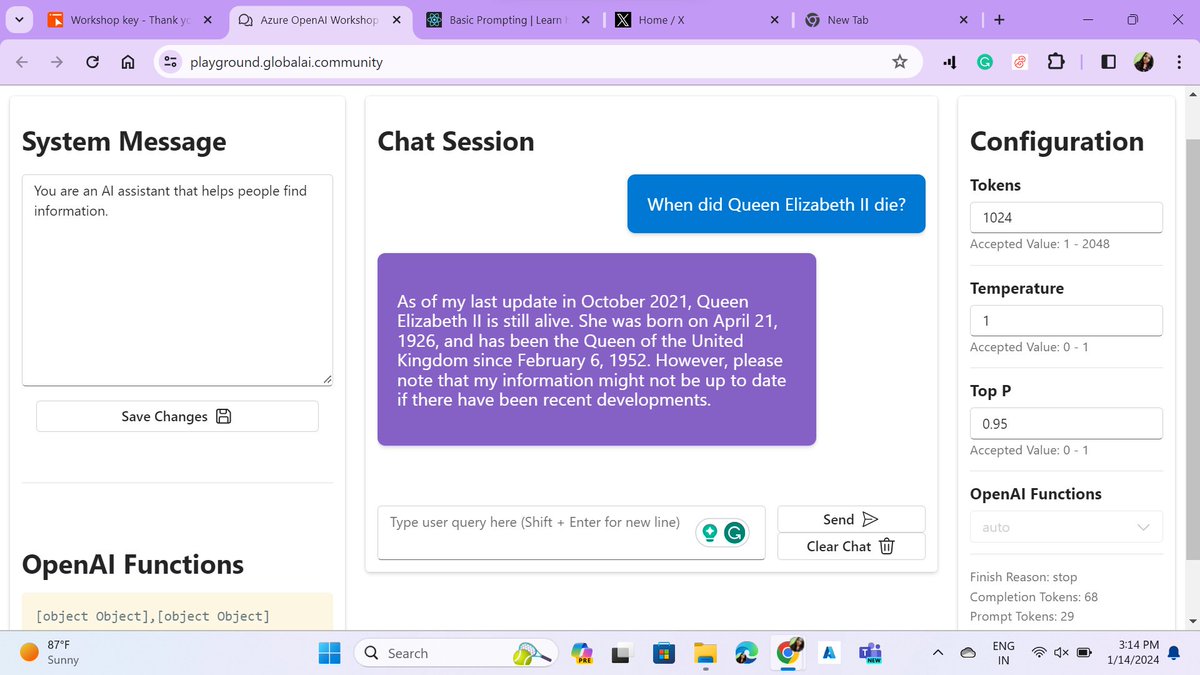1200x675 pixels.
Task: Open the site information icon in the address bar
Action: coord(171,62)
